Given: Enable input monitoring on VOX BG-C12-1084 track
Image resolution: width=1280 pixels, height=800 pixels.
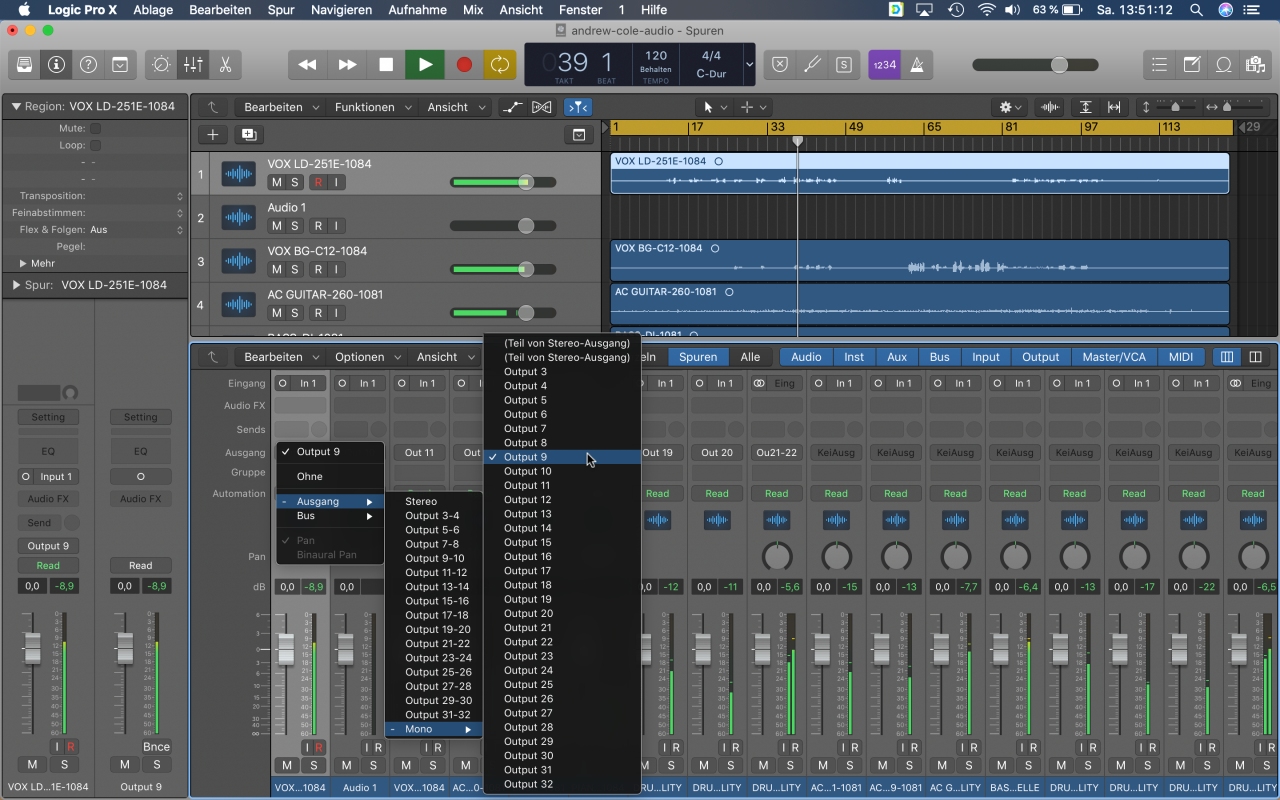Looking at the screenshot, I should click(x=338, y=269).
